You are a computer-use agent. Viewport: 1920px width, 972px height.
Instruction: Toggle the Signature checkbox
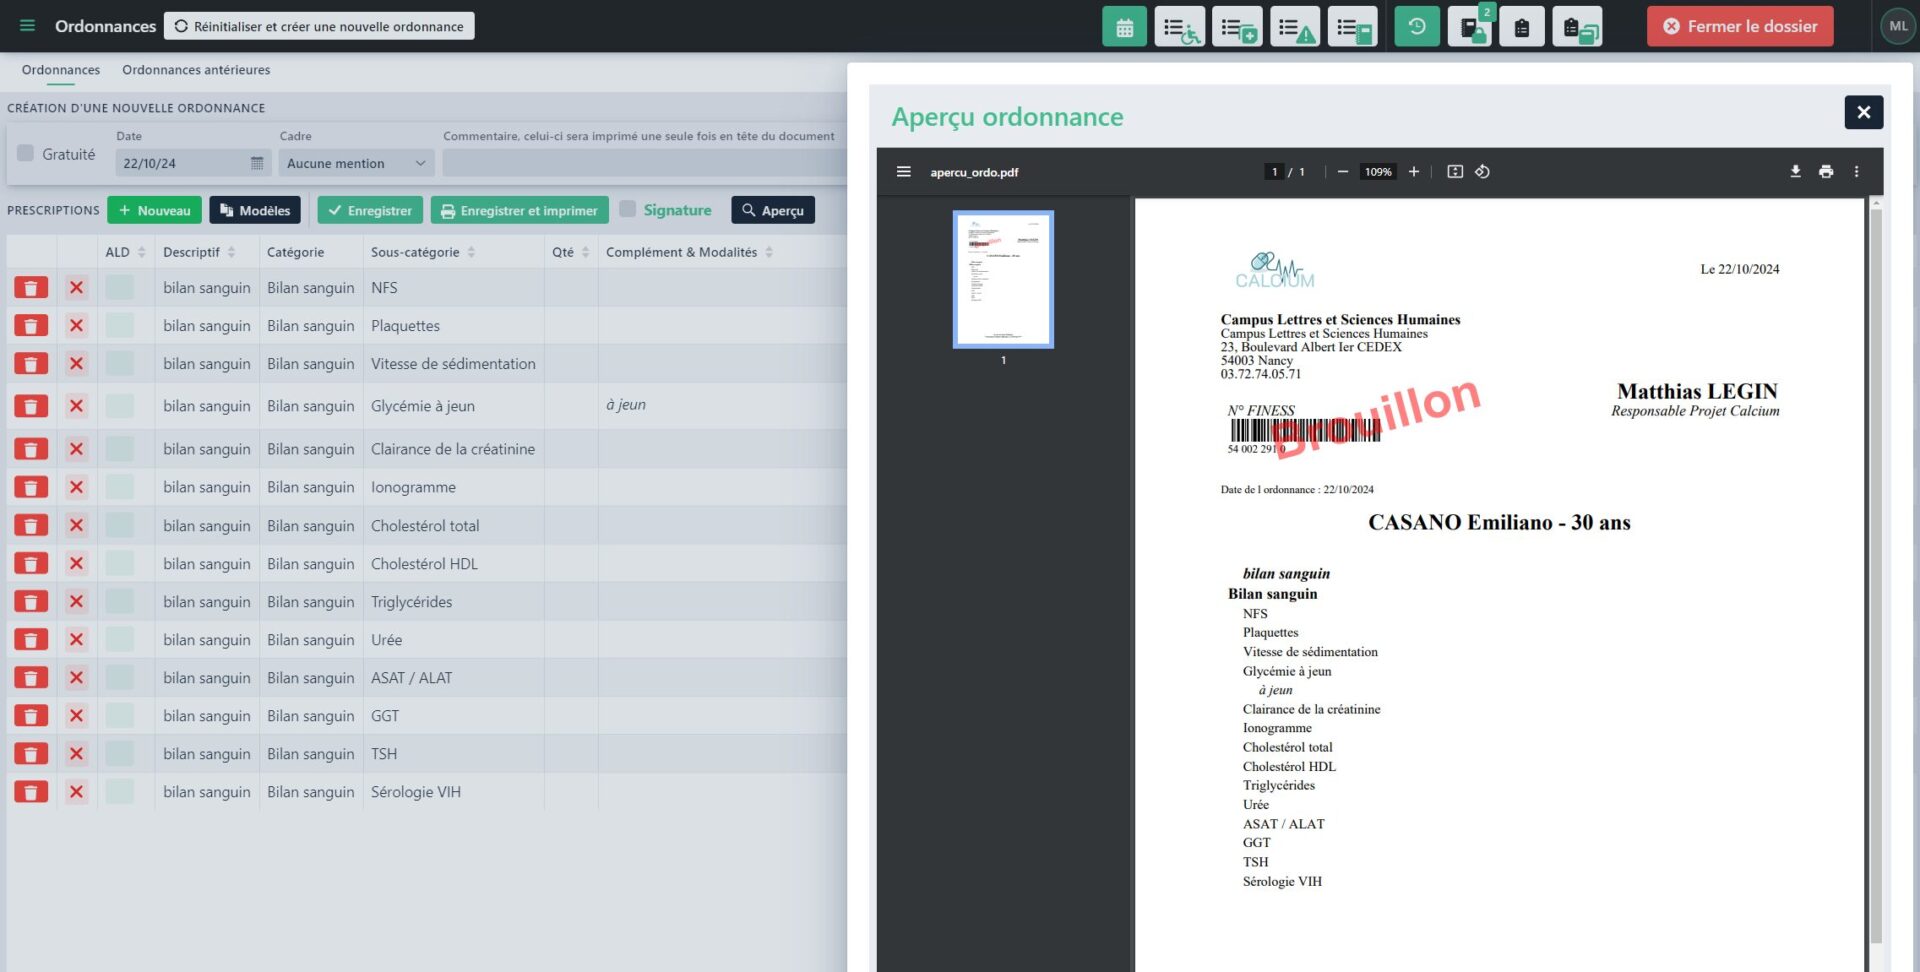(x=628, y=209)
